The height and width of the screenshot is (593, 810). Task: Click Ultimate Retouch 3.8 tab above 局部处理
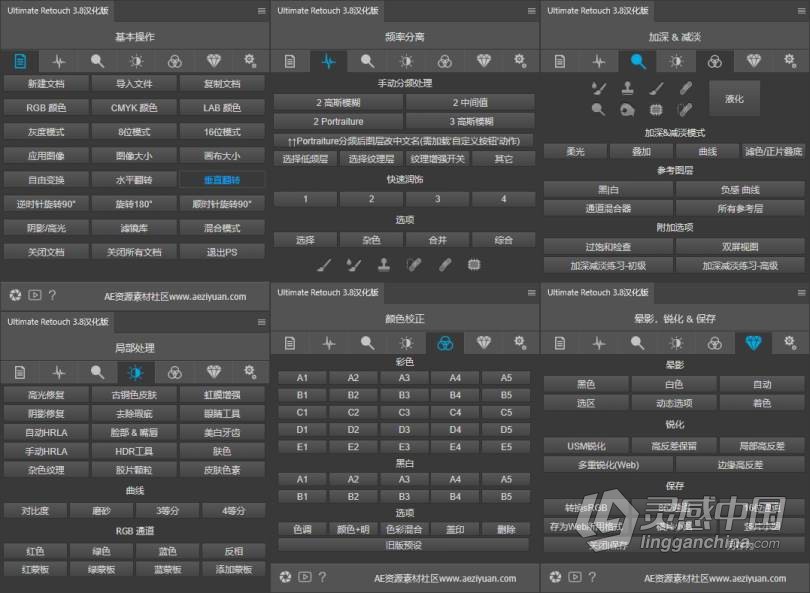(58, 322)
